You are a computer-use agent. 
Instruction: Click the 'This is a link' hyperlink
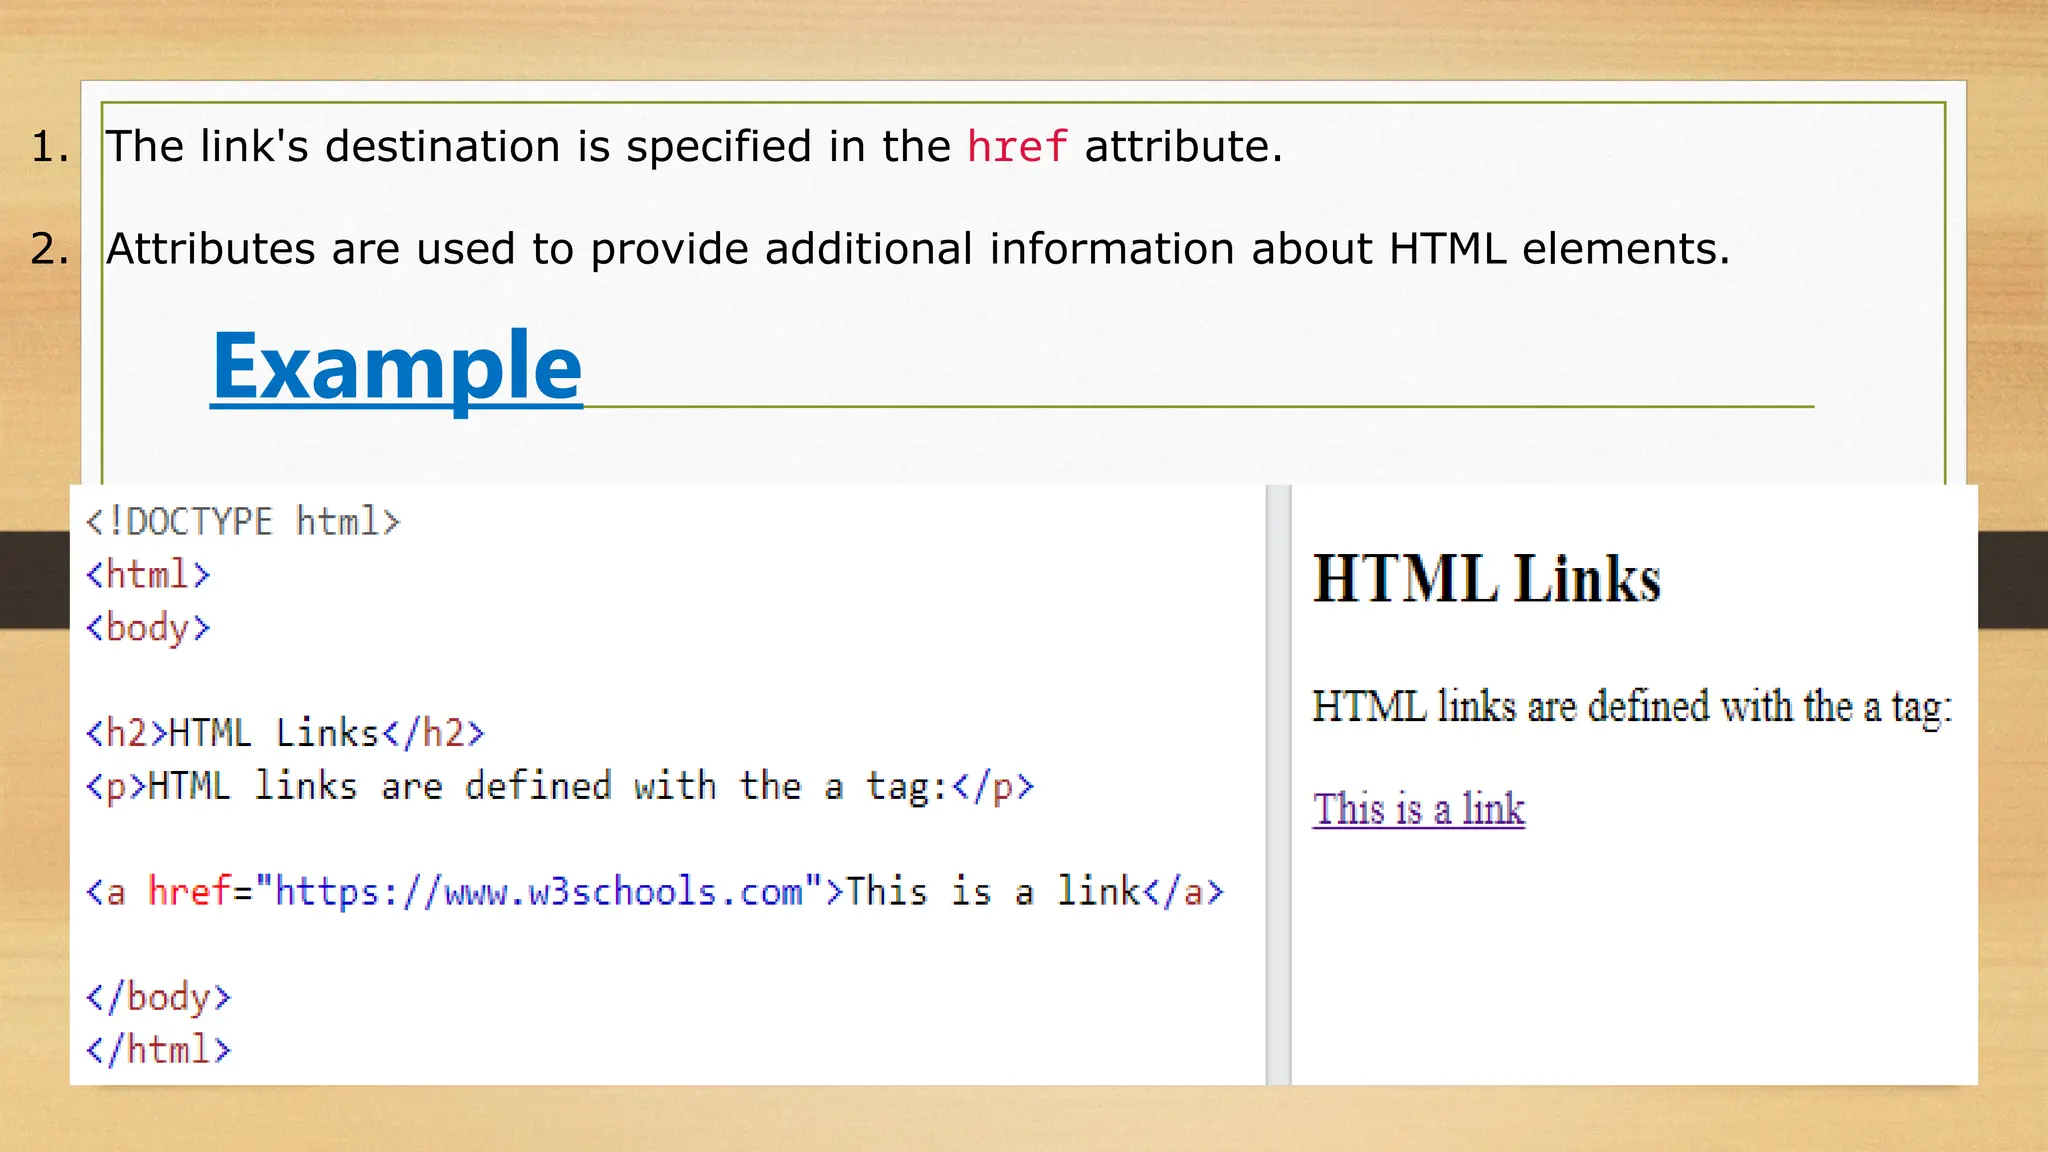[x=1419, y=809]
